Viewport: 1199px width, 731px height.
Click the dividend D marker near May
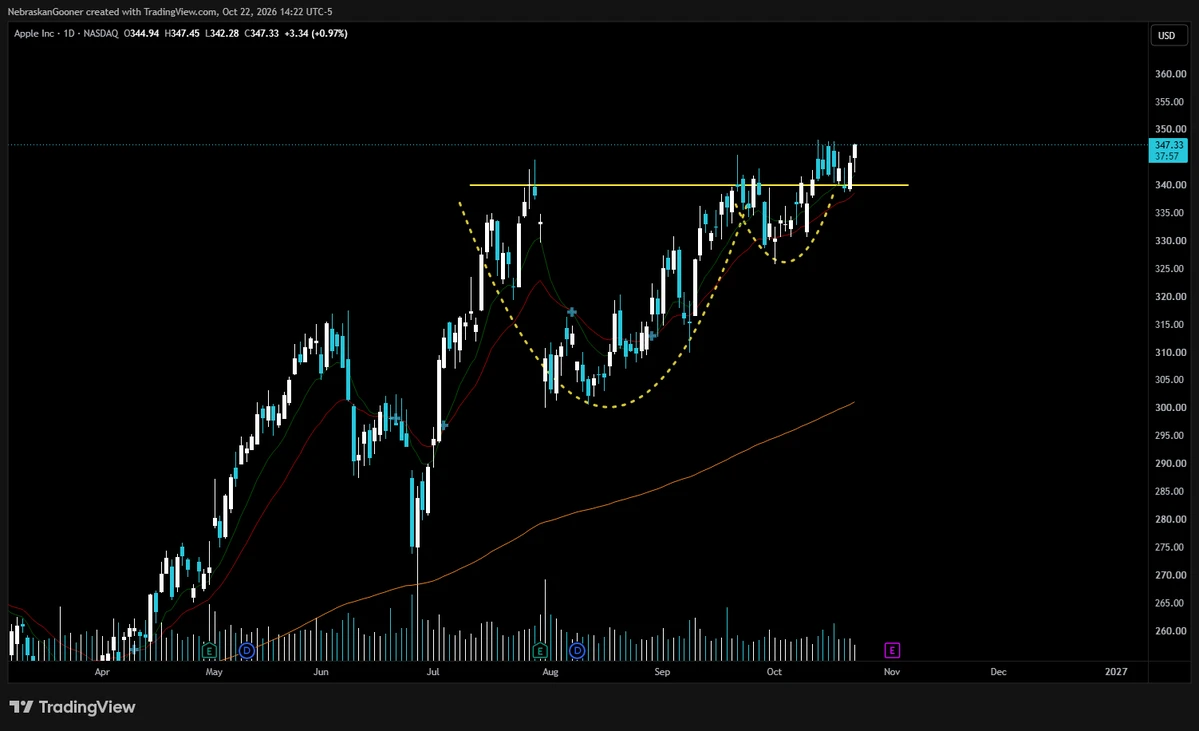pyautogui.click(x=246, y=651)
